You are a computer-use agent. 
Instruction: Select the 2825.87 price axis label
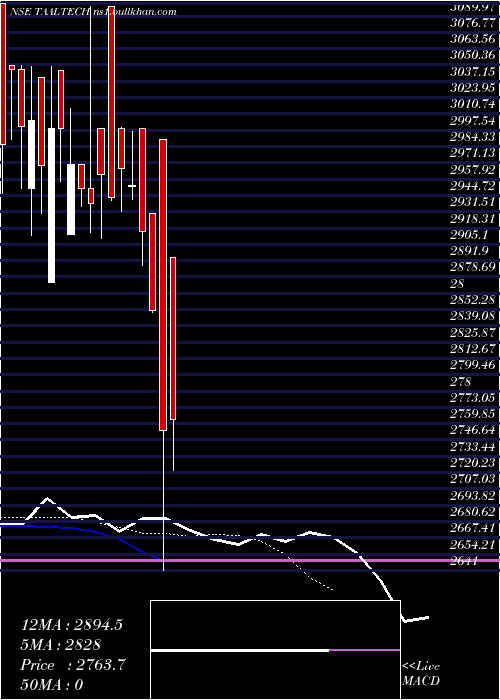pyautogui.click(x=472, y=333)
